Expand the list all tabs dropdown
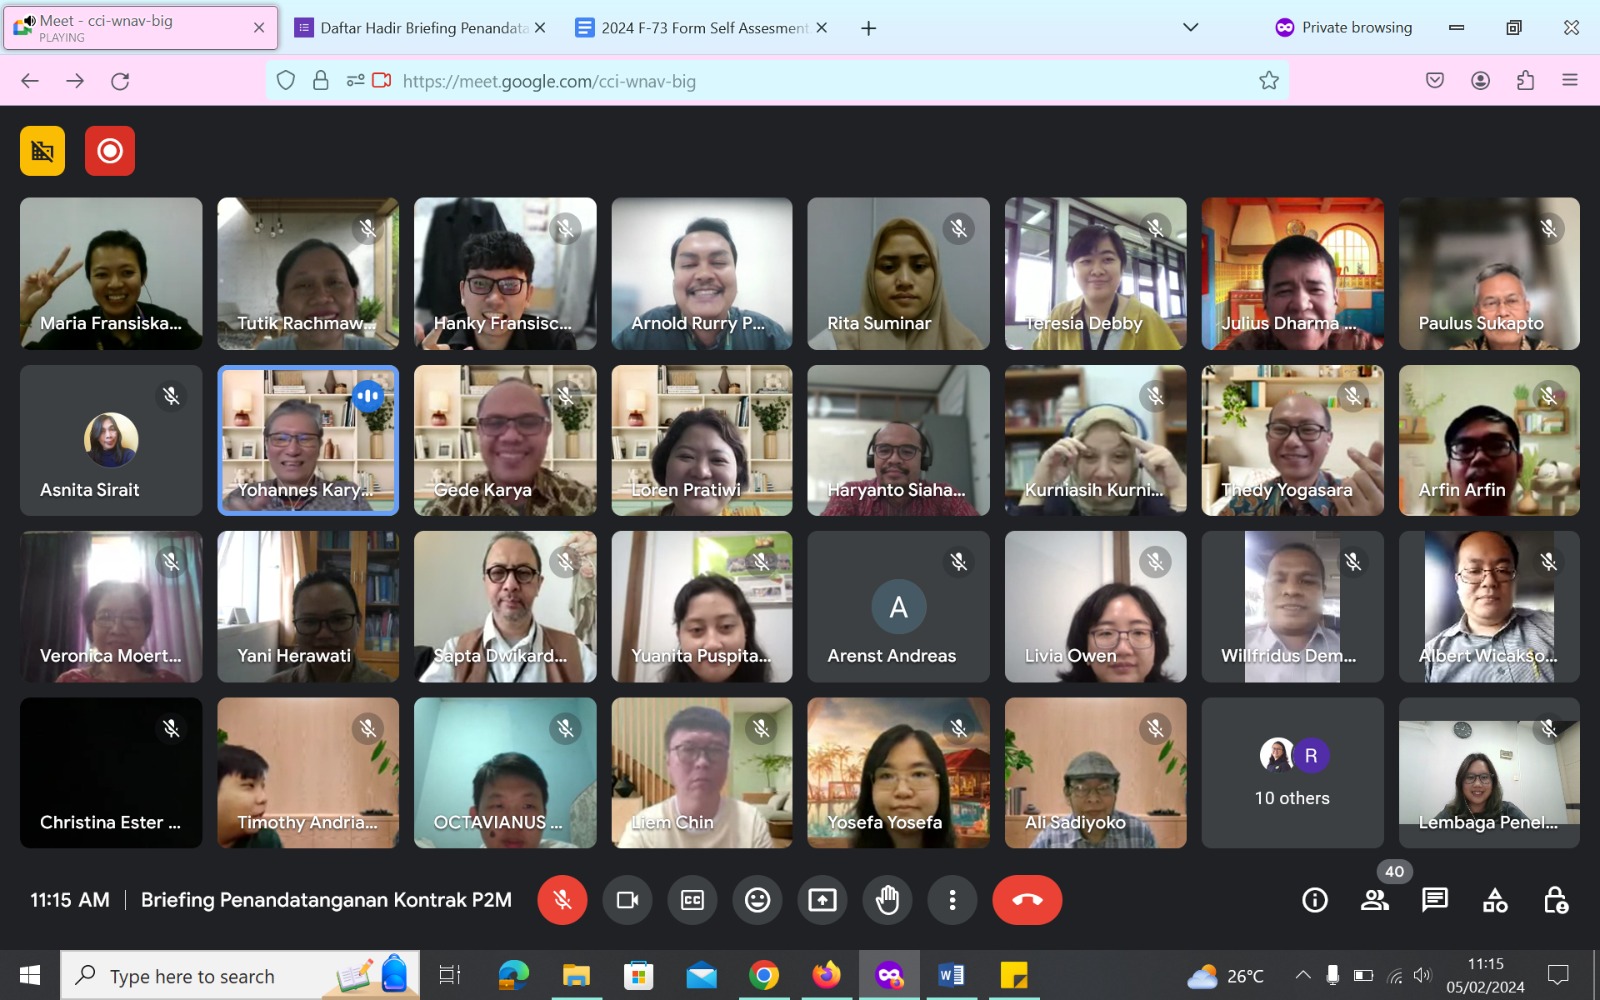1600x1000 pixels. (1190, 28)
